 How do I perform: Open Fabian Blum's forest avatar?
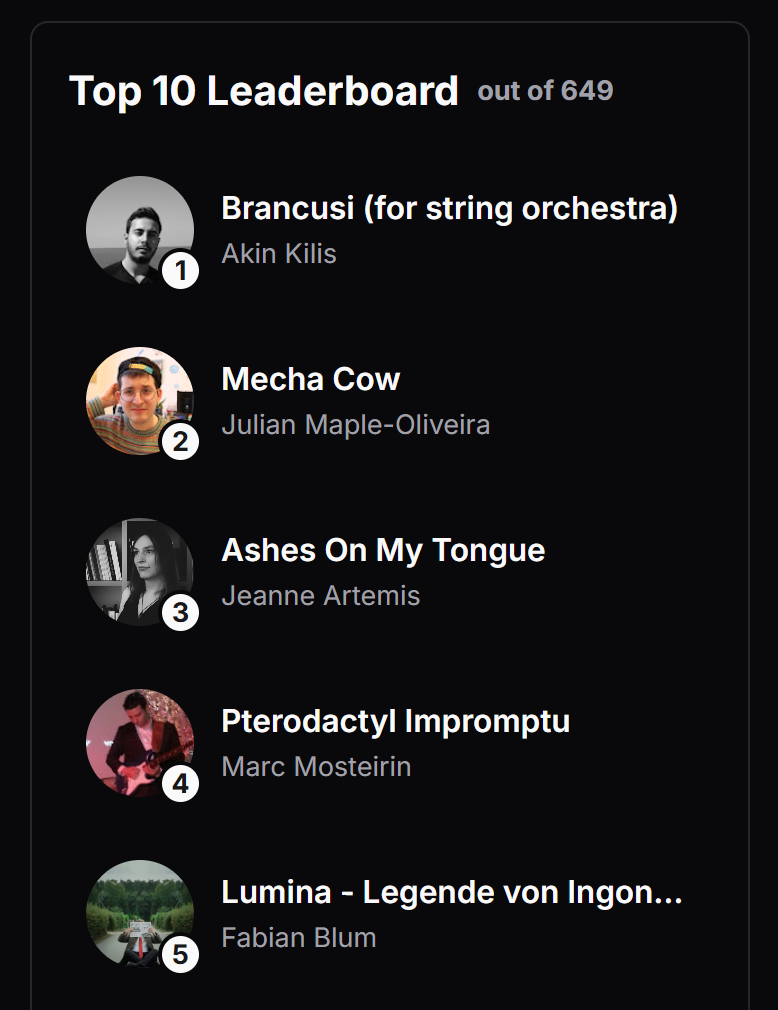[x=138, y=912]
